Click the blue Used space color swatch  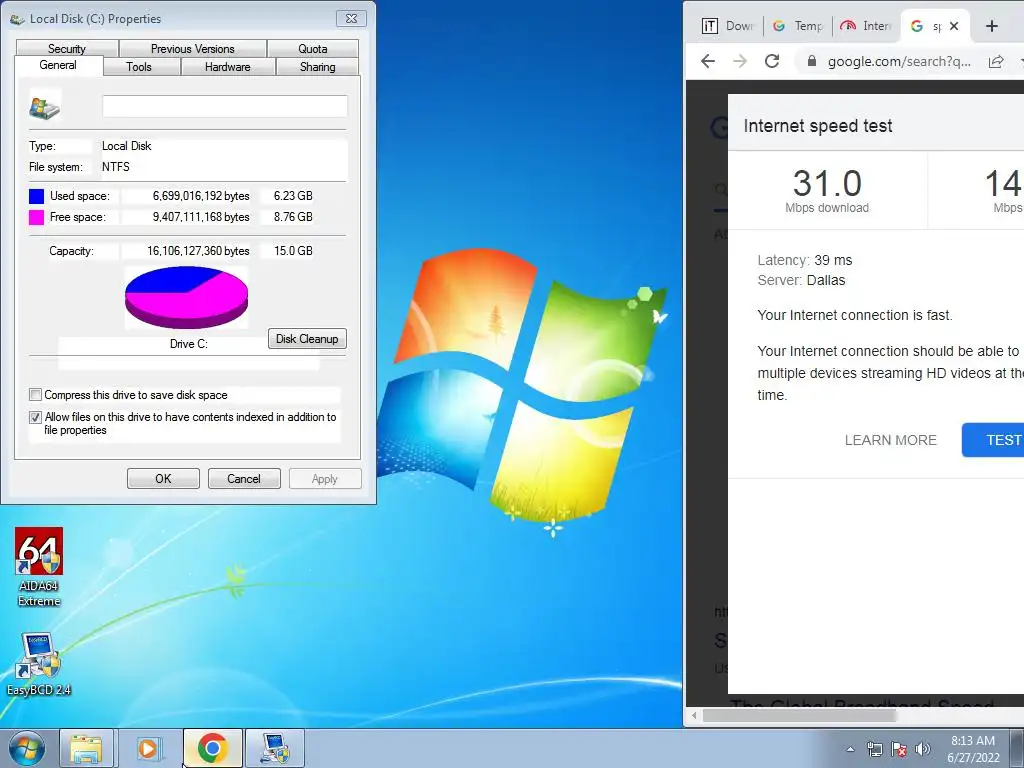[x=37, y=196]
